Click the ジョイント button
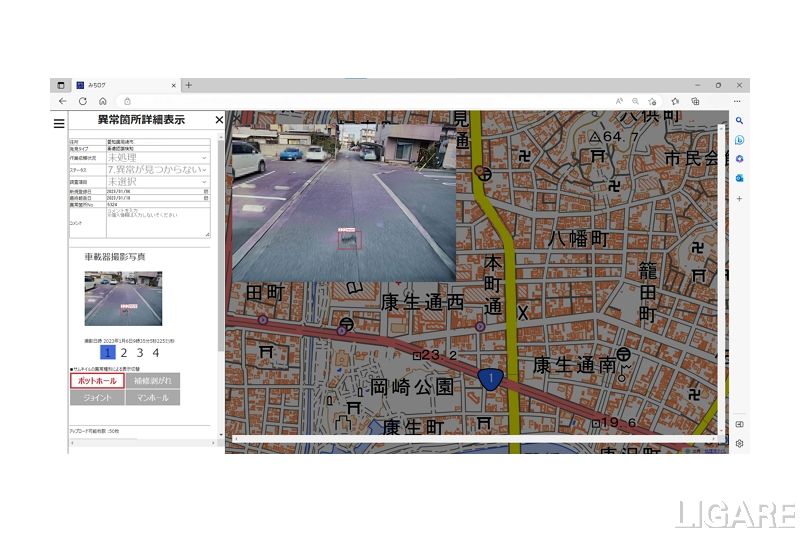Viewport: 800px width, 533px height. click(97, 398)
